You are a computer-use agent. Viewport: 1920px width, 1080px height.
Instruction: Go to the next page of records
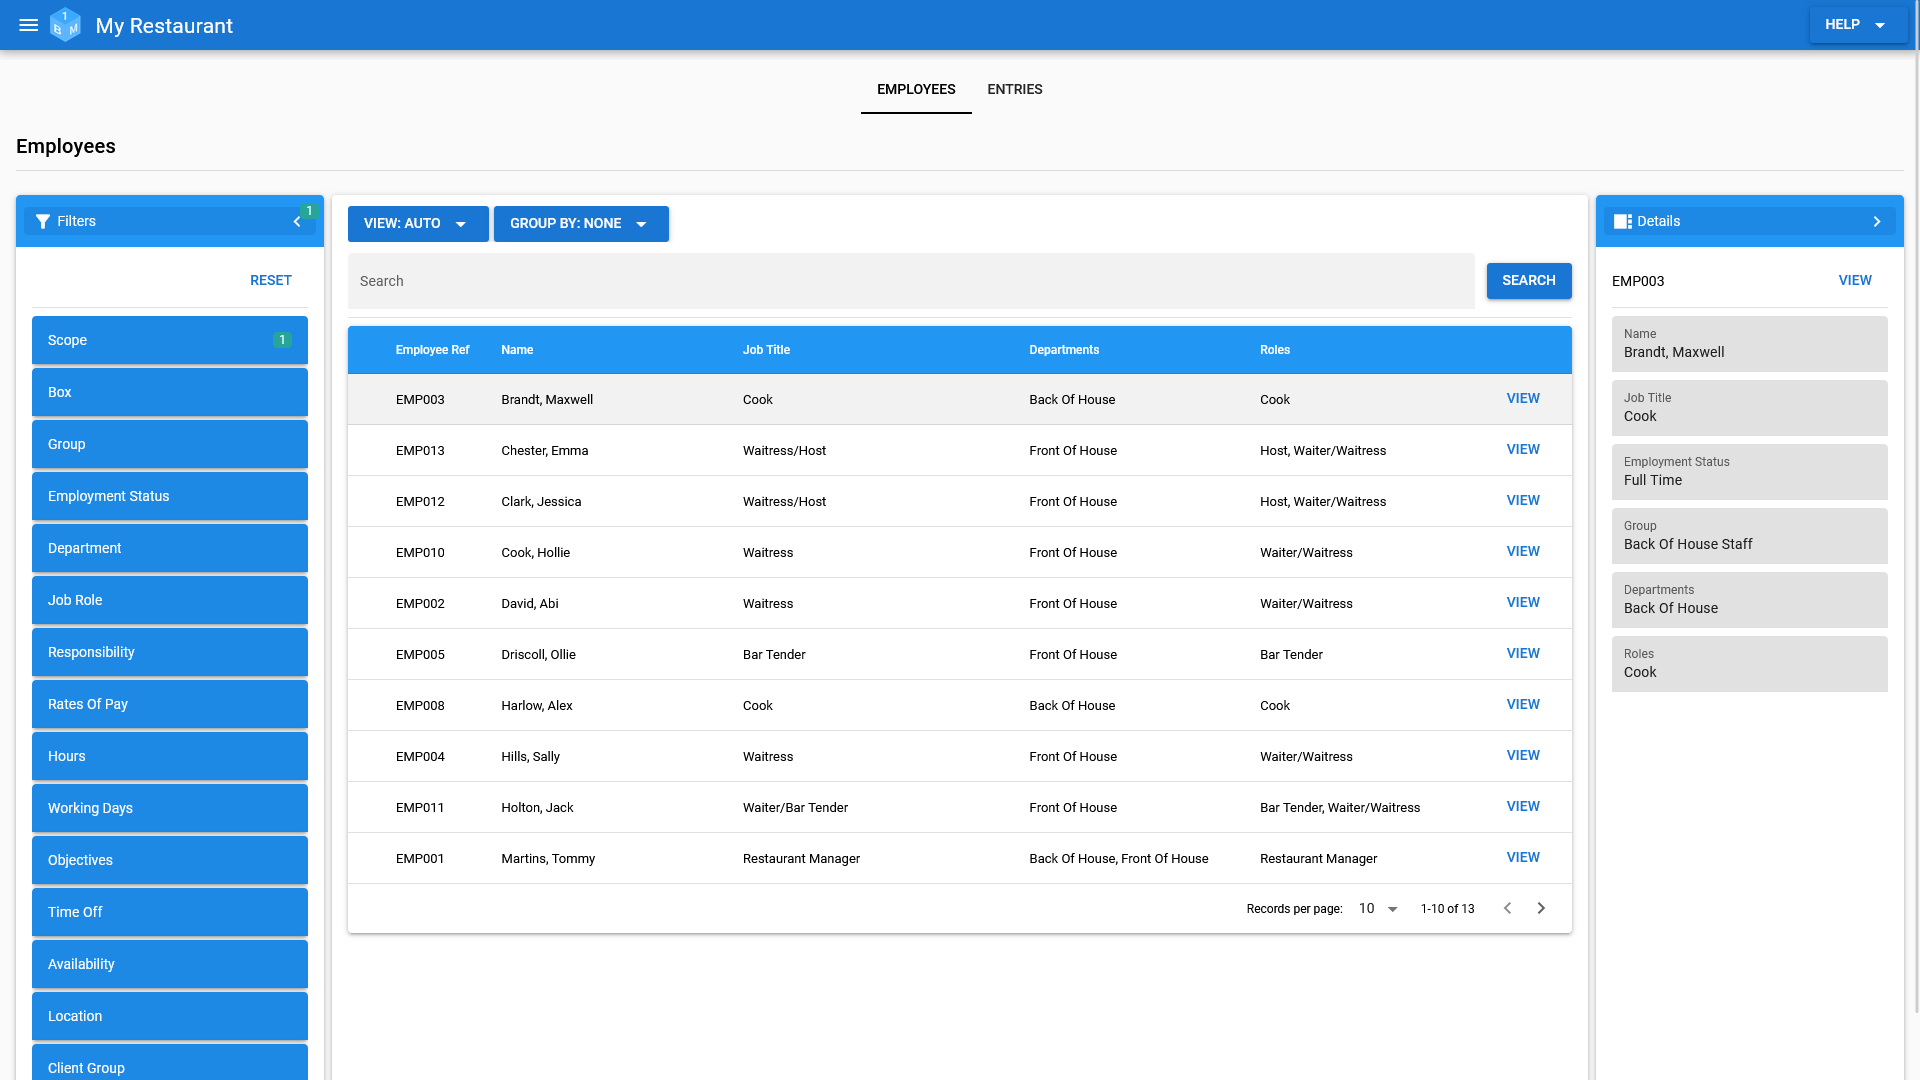click(x=1541, y=908)
